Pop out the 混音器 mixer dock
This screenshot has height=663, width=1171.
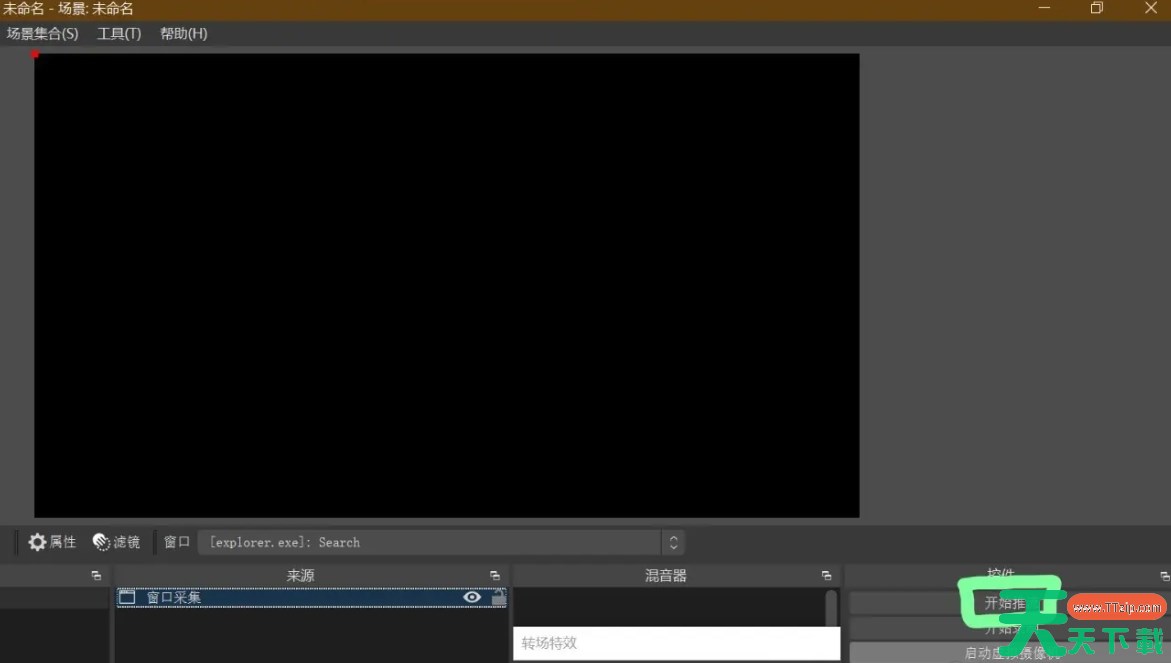click(826, 576)
